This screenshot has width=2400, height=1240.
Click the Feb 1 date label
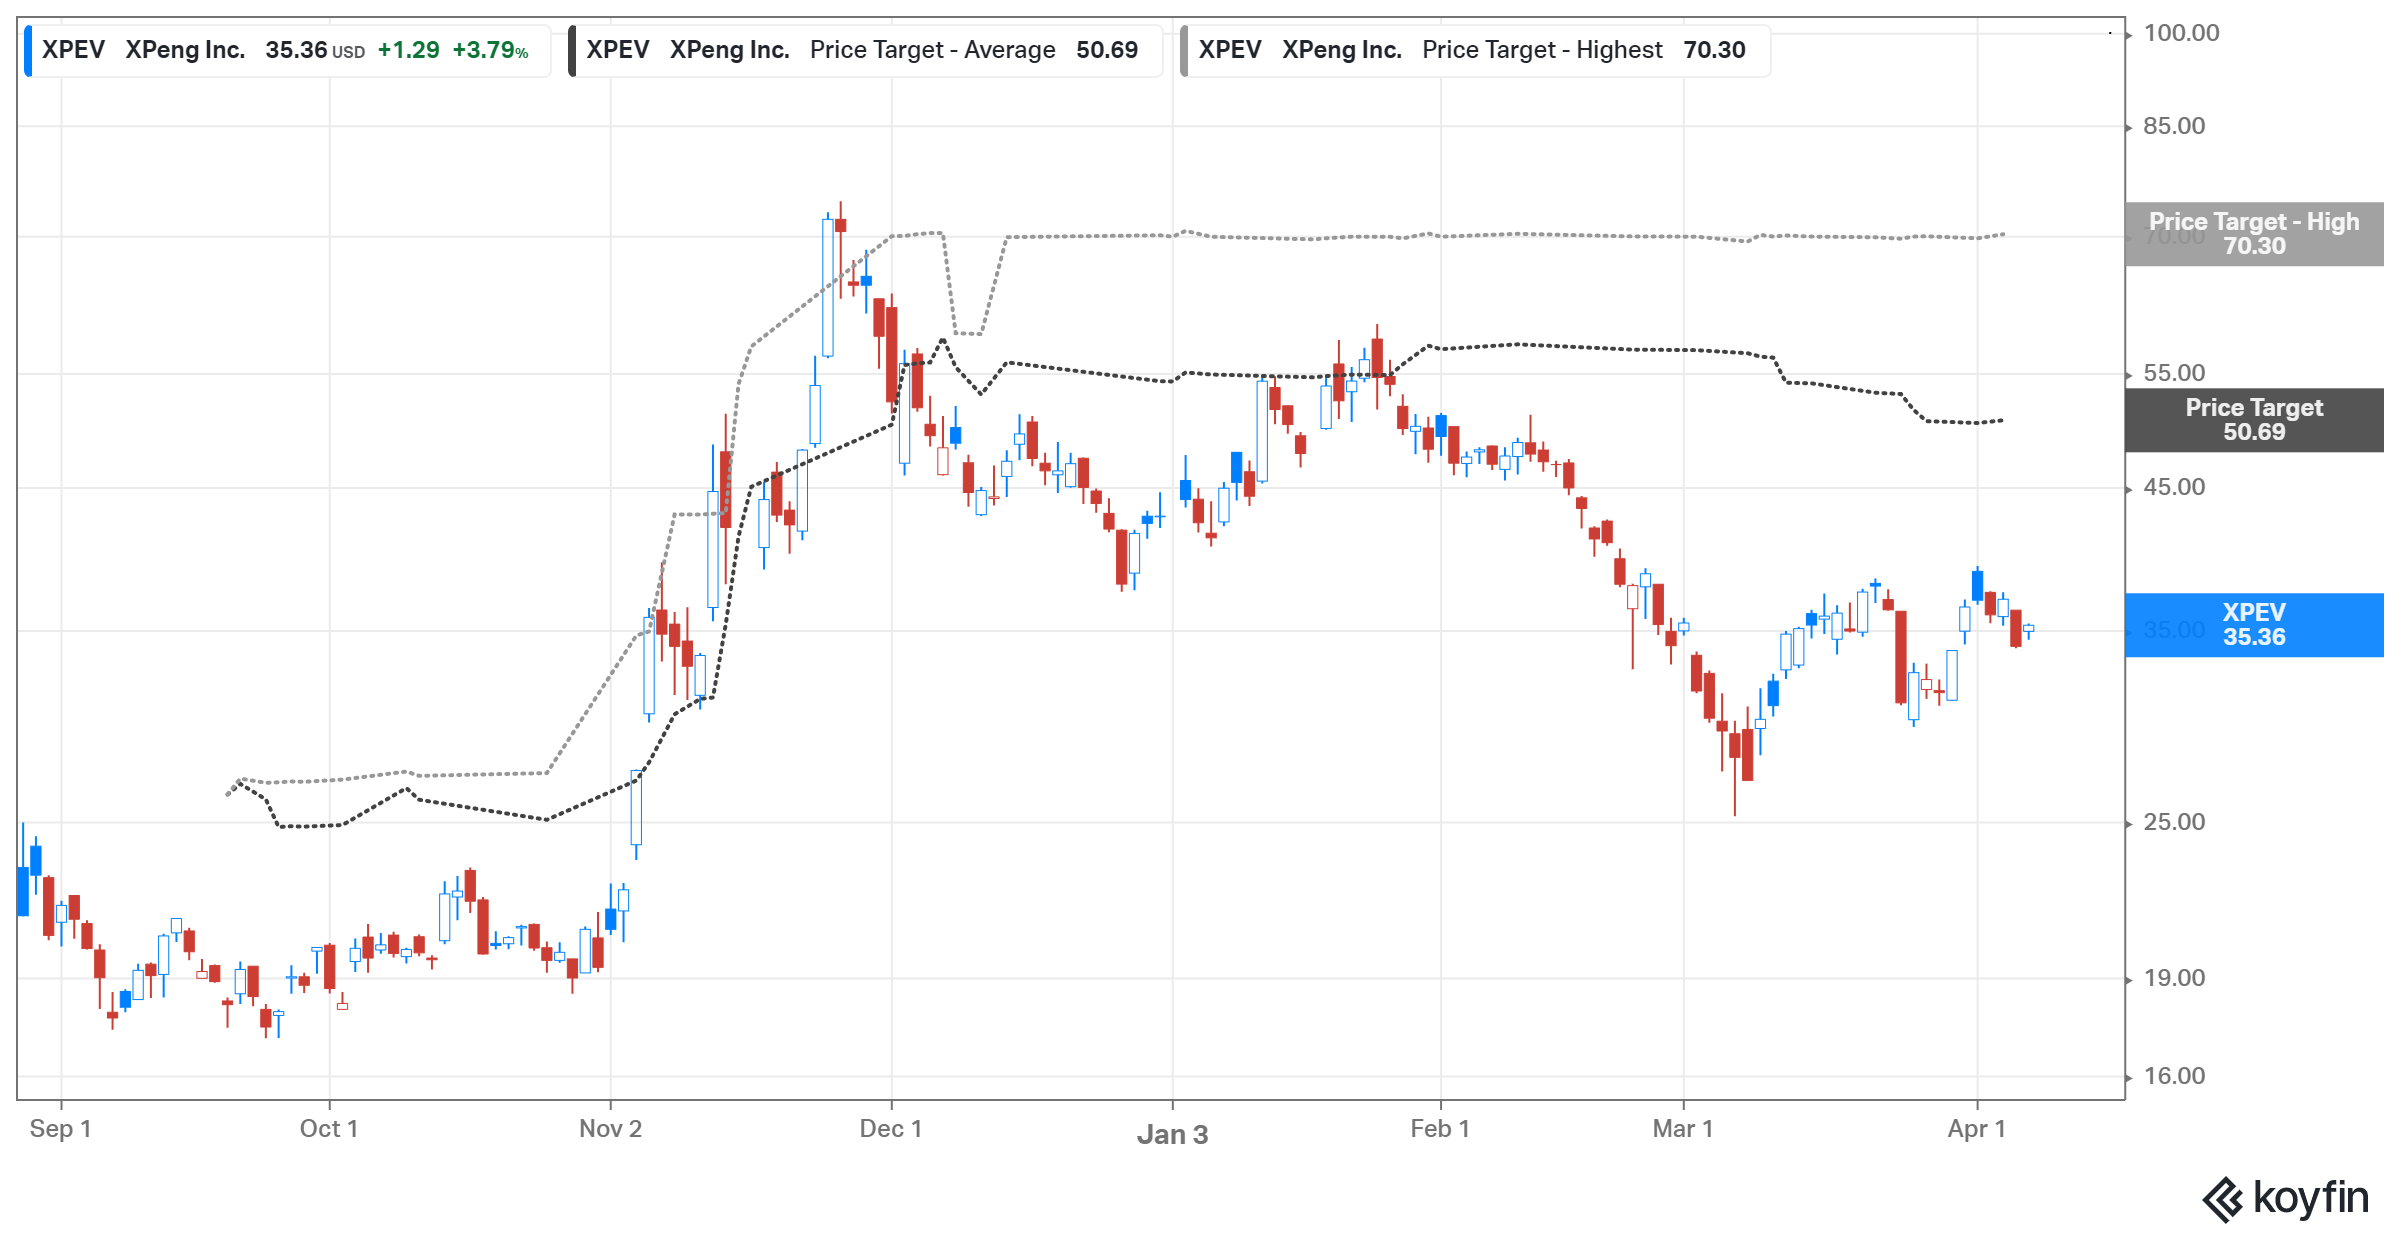1440,1129
